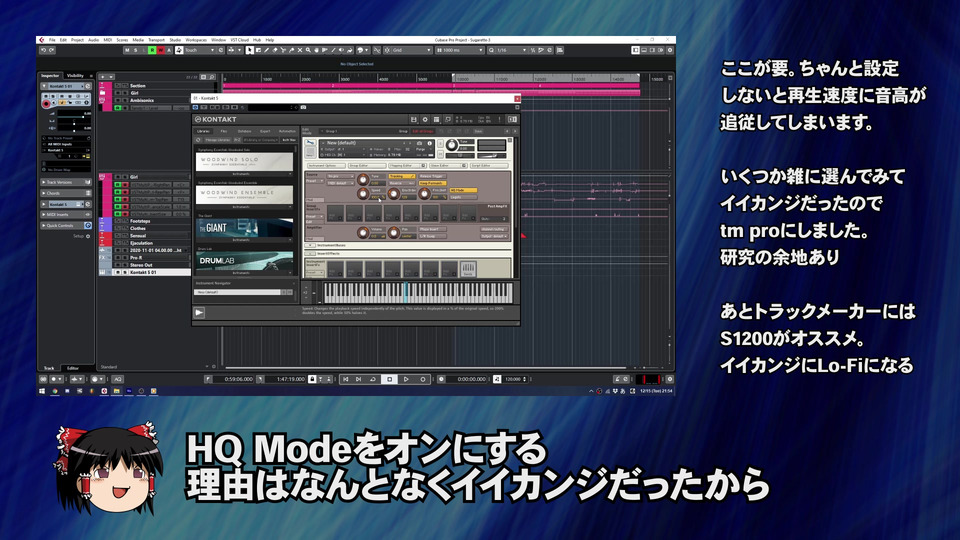Select the Object Selection arrow tool
960x540 pixels.
[x=250, y=50]
